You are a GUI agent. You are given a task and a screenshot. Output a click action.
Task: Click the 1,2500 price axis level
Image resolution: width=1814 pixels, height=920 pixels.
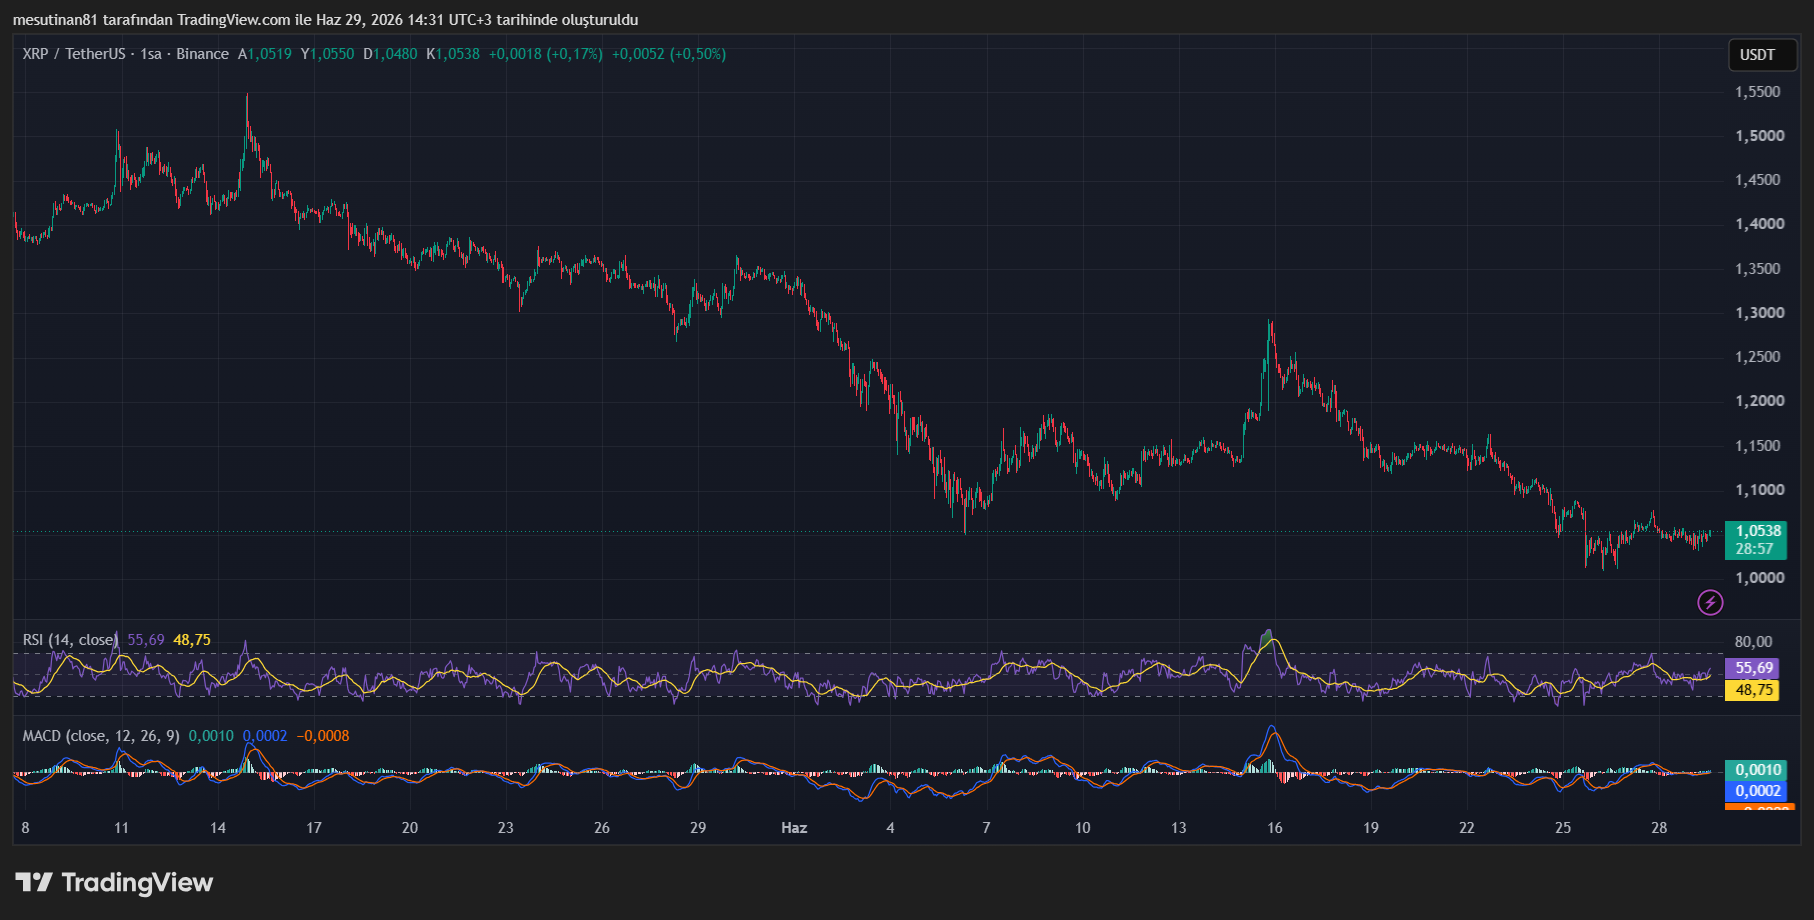[1758, 357]
